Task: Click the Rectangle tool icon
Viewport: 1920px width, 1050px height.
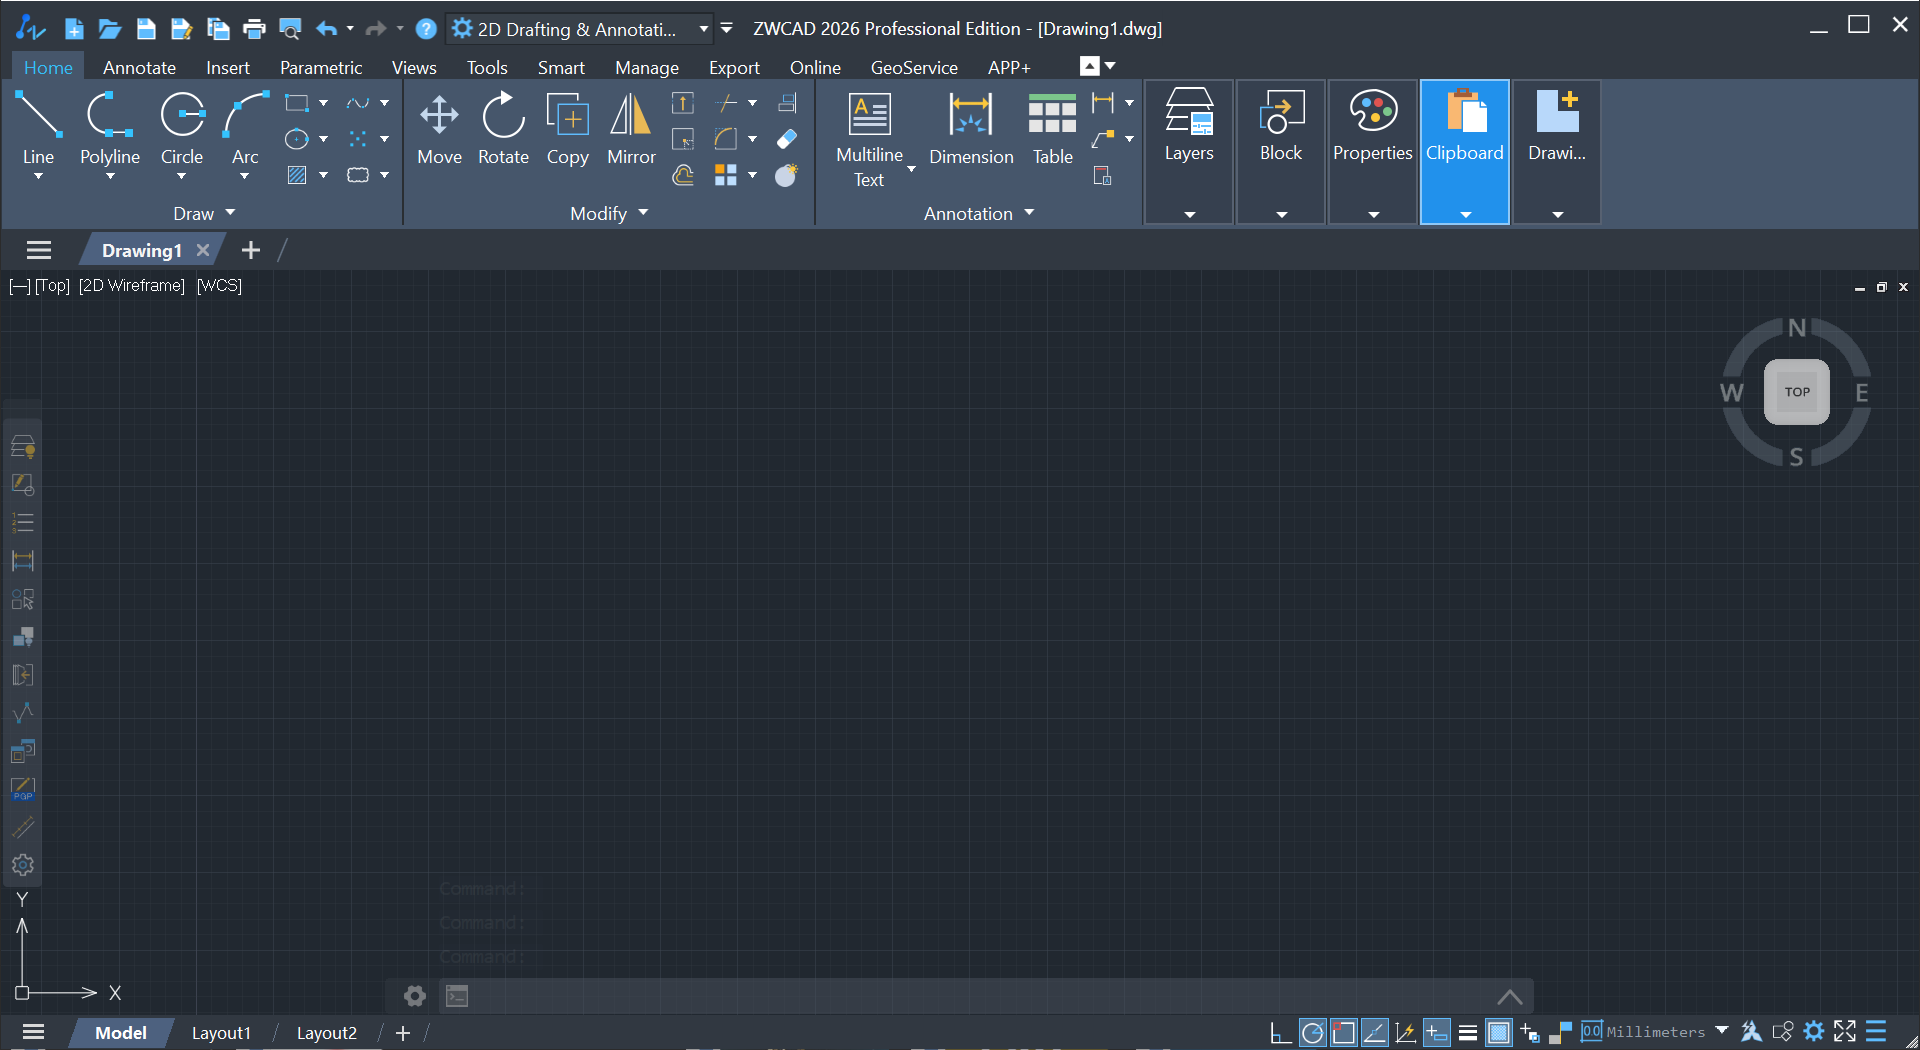Action: [x=296, y=103]
